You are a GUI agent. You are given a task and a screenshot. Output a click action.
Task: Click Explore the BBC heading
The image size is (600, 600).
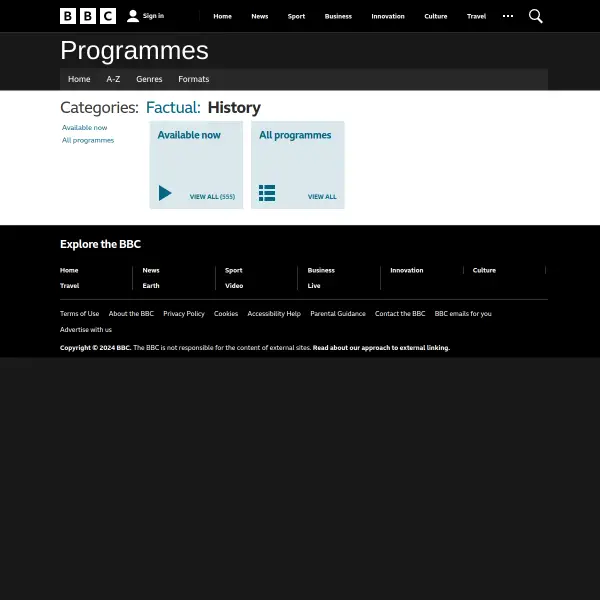101,244
